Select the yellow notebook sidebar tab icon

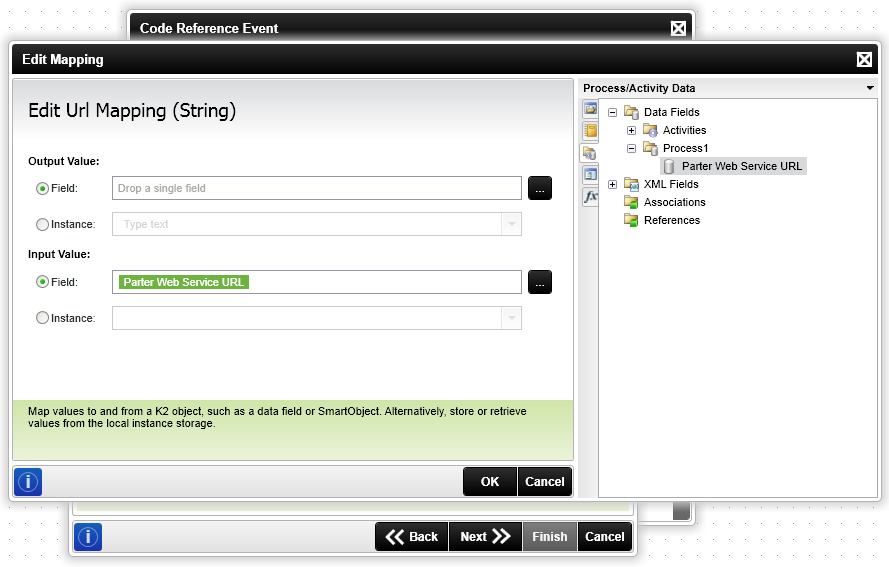coord(590,130)
